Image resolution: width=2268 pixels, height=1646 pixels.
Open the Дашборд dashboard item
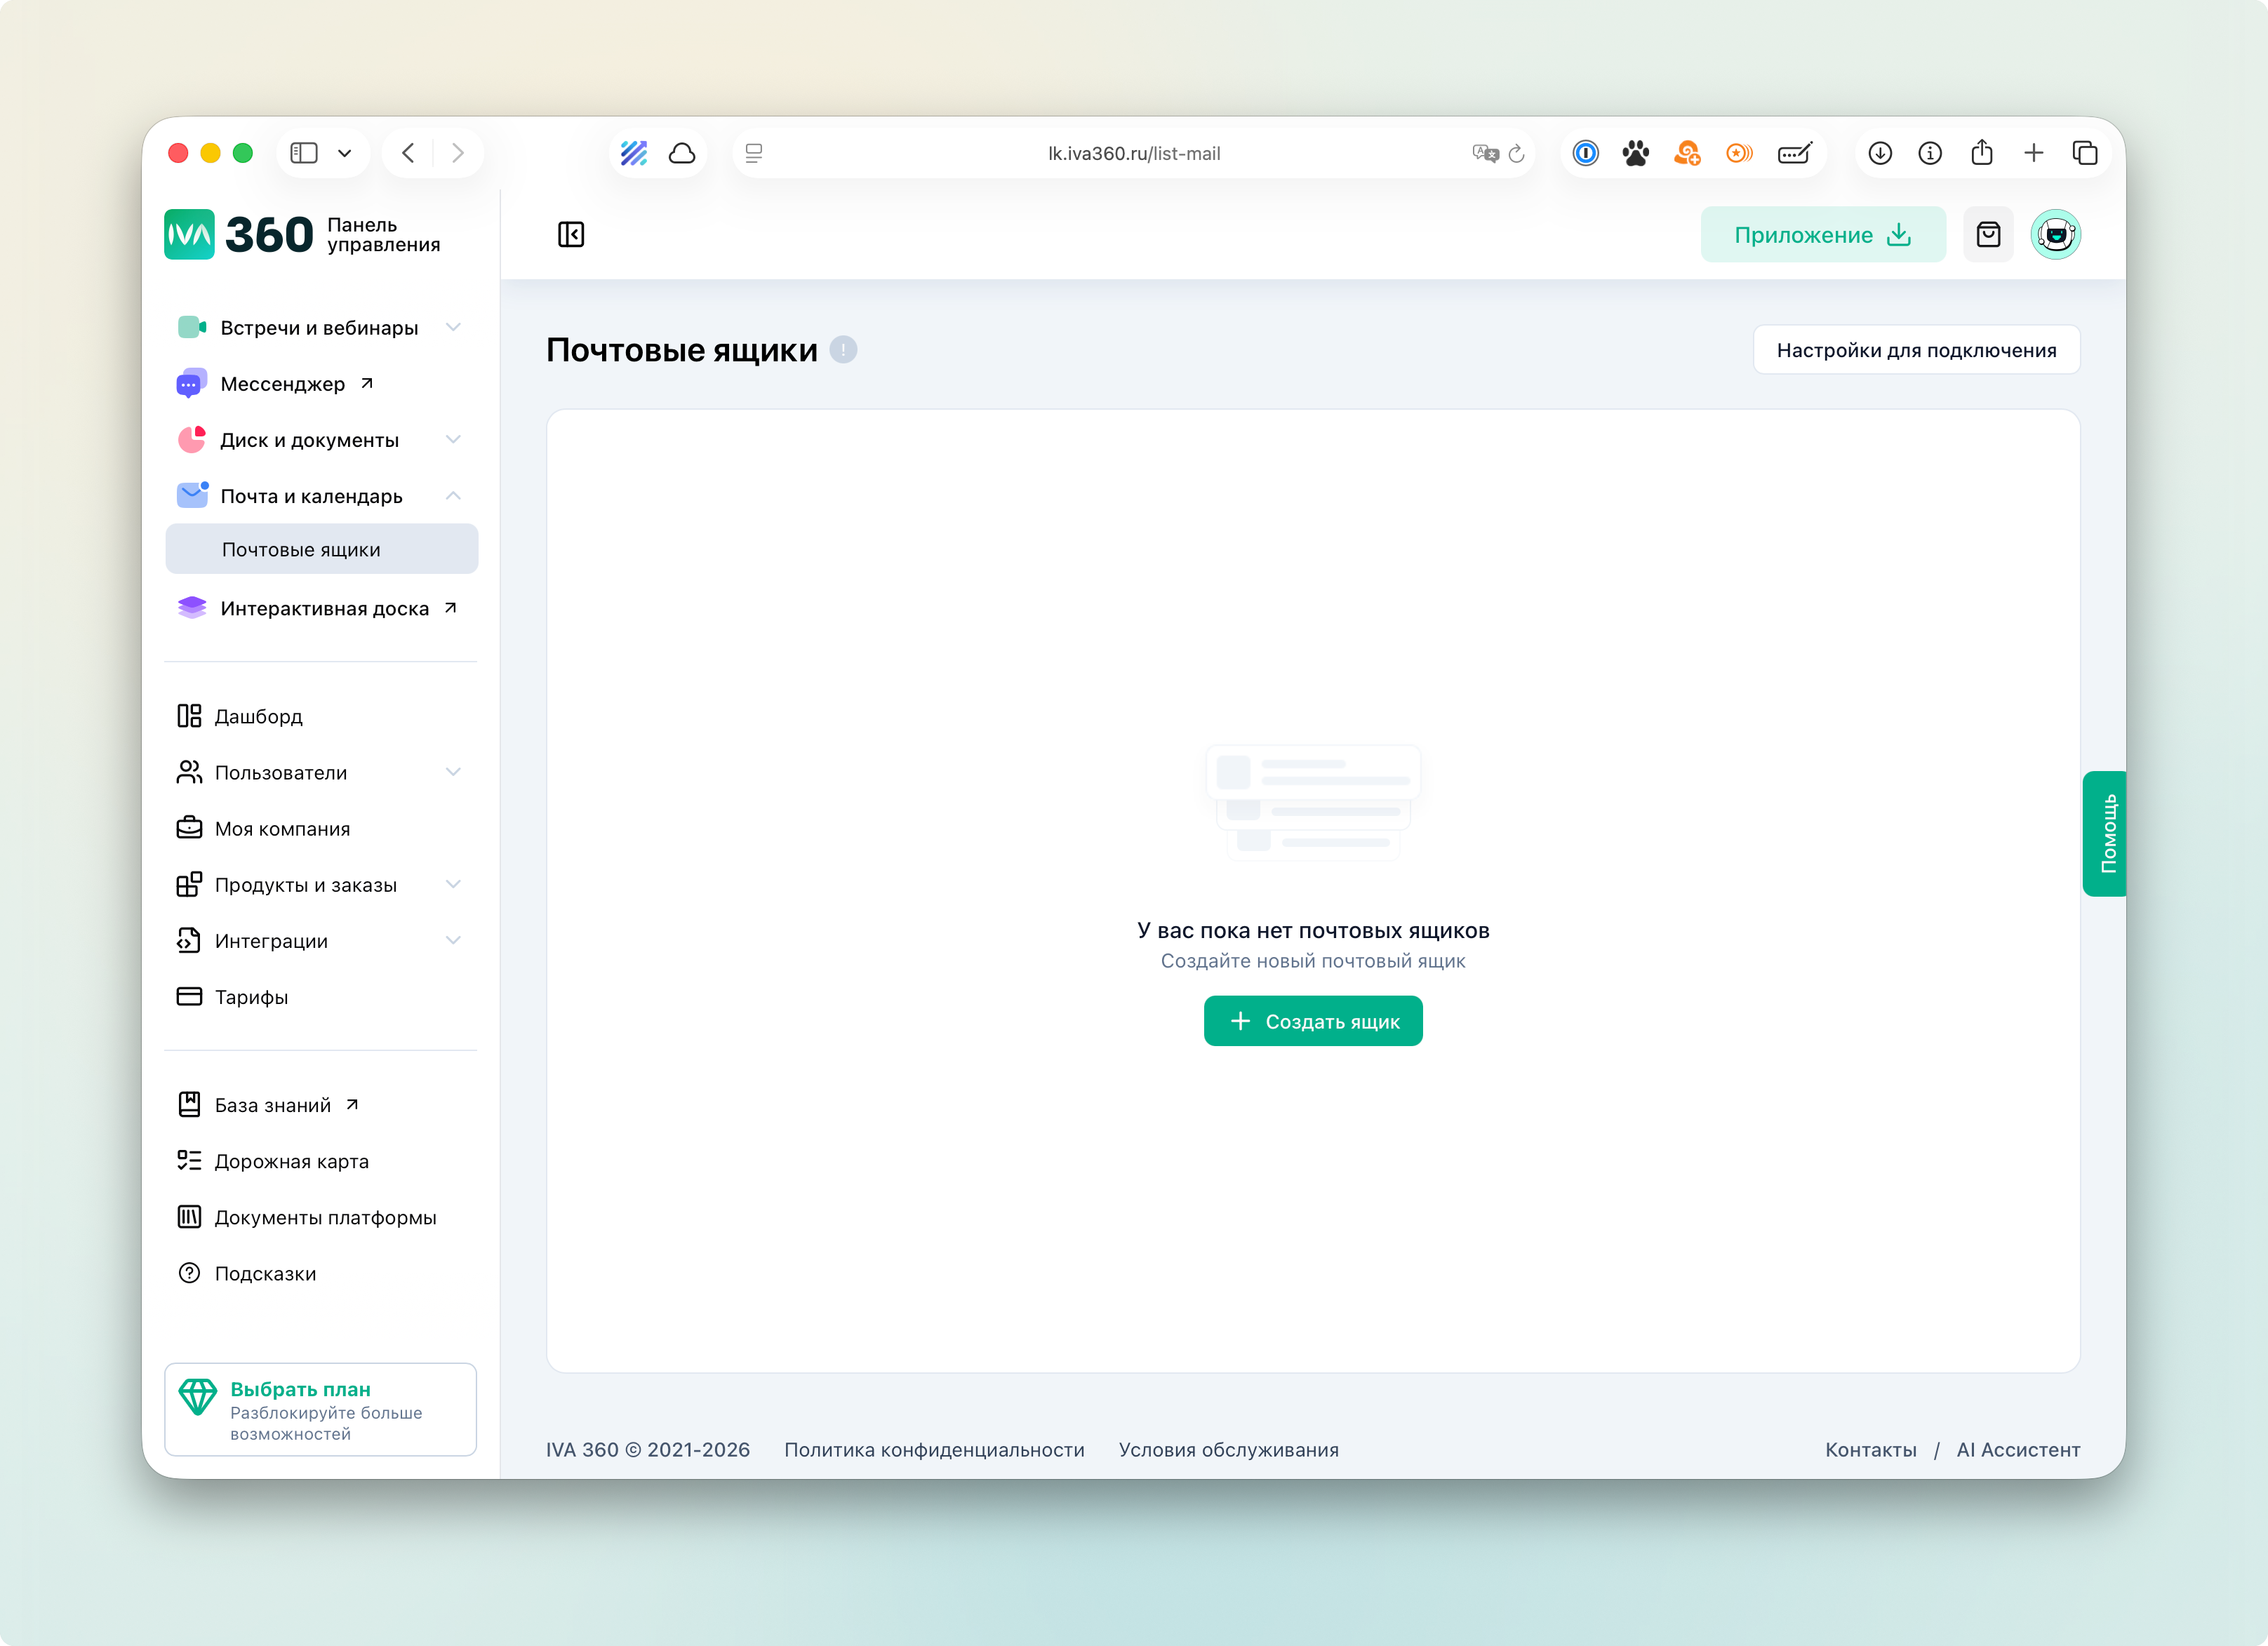(x=258, y=716)
